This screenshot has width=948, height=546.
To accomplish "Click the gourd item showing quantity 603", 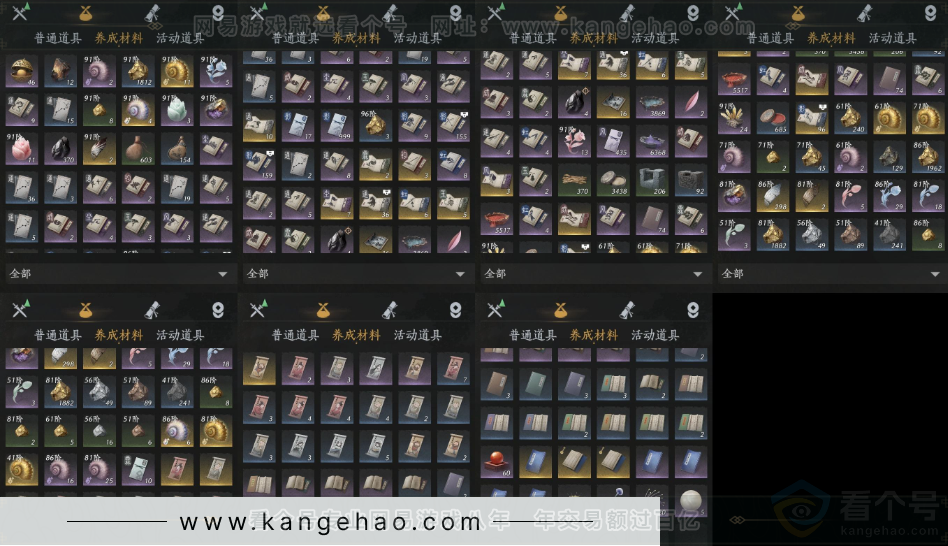I will point(136,149).
